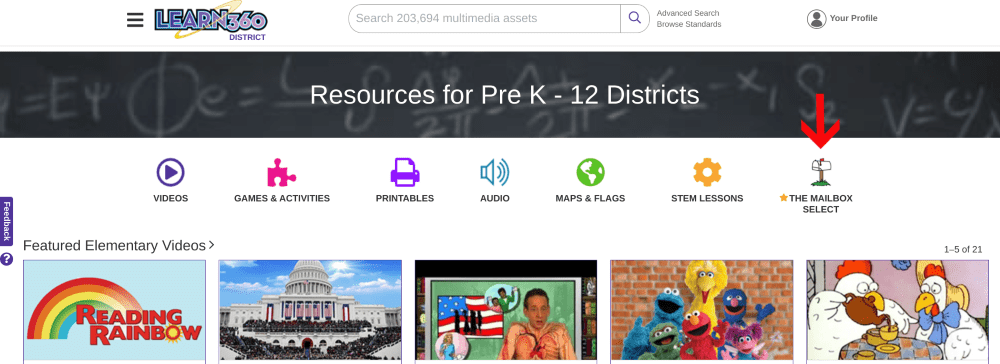Click the multimedia assets search field
Screen dimensions: 1000x364
pos(485,18)
